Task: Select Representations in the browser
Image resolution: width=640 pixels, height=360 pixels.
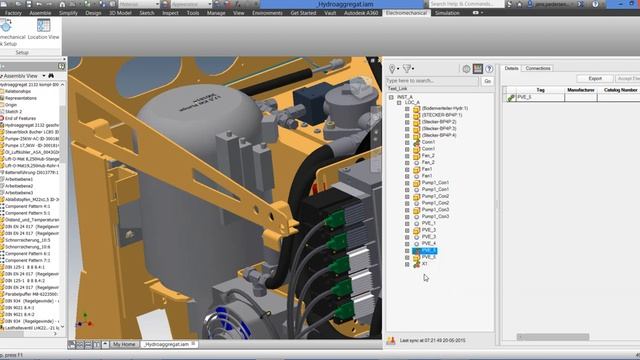Action: coord(20,98)
